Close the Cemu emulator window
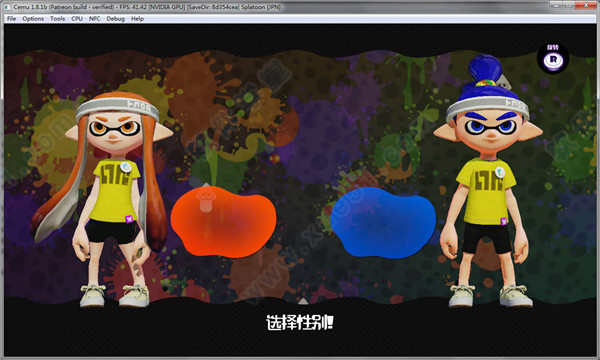The width and height of the screenshot is (600, 360). (586, 5)
